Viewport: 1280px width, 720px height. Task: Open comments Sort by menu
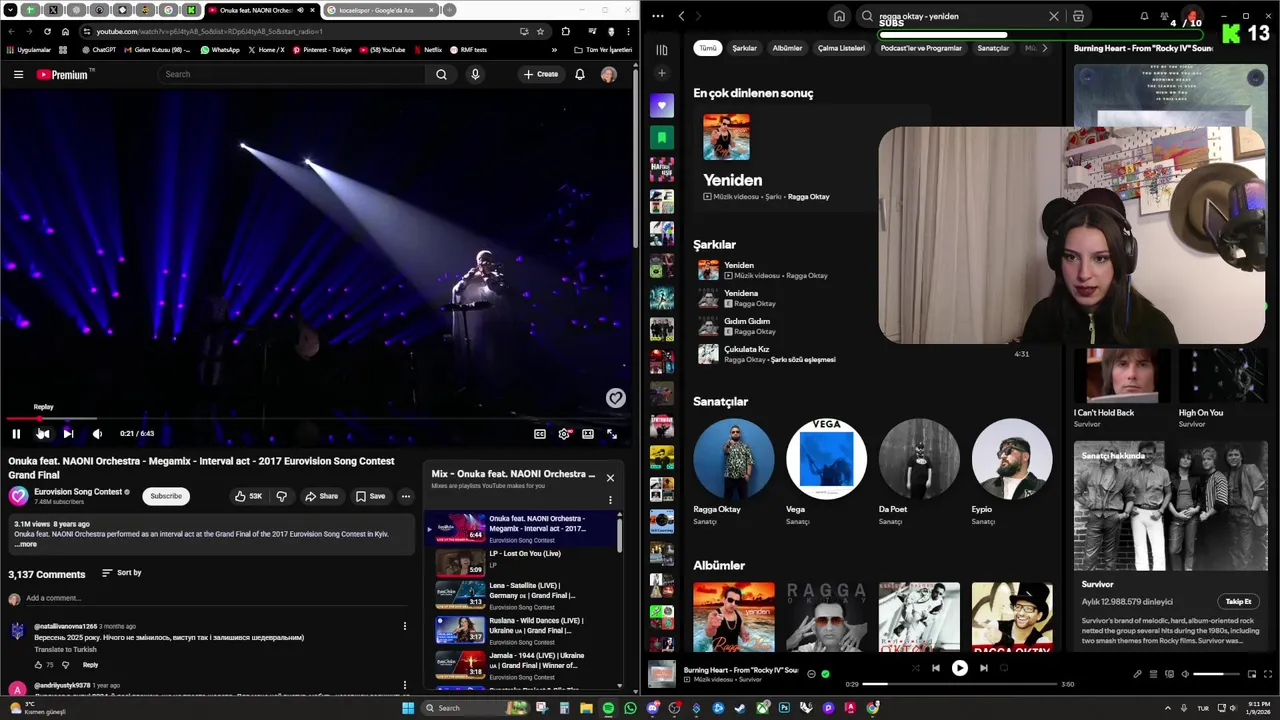[x=122, y=573]
